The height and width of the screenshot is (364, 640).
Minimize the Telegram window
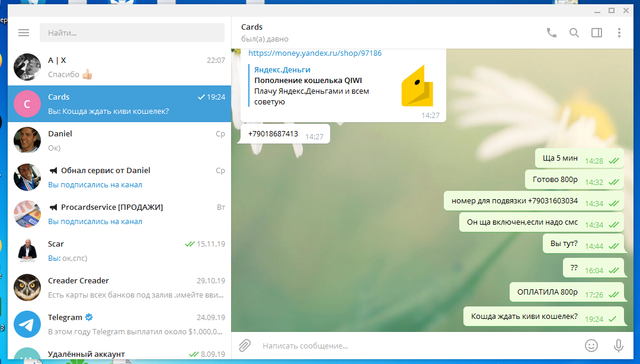pyautogui.click(x=597, y=11)
